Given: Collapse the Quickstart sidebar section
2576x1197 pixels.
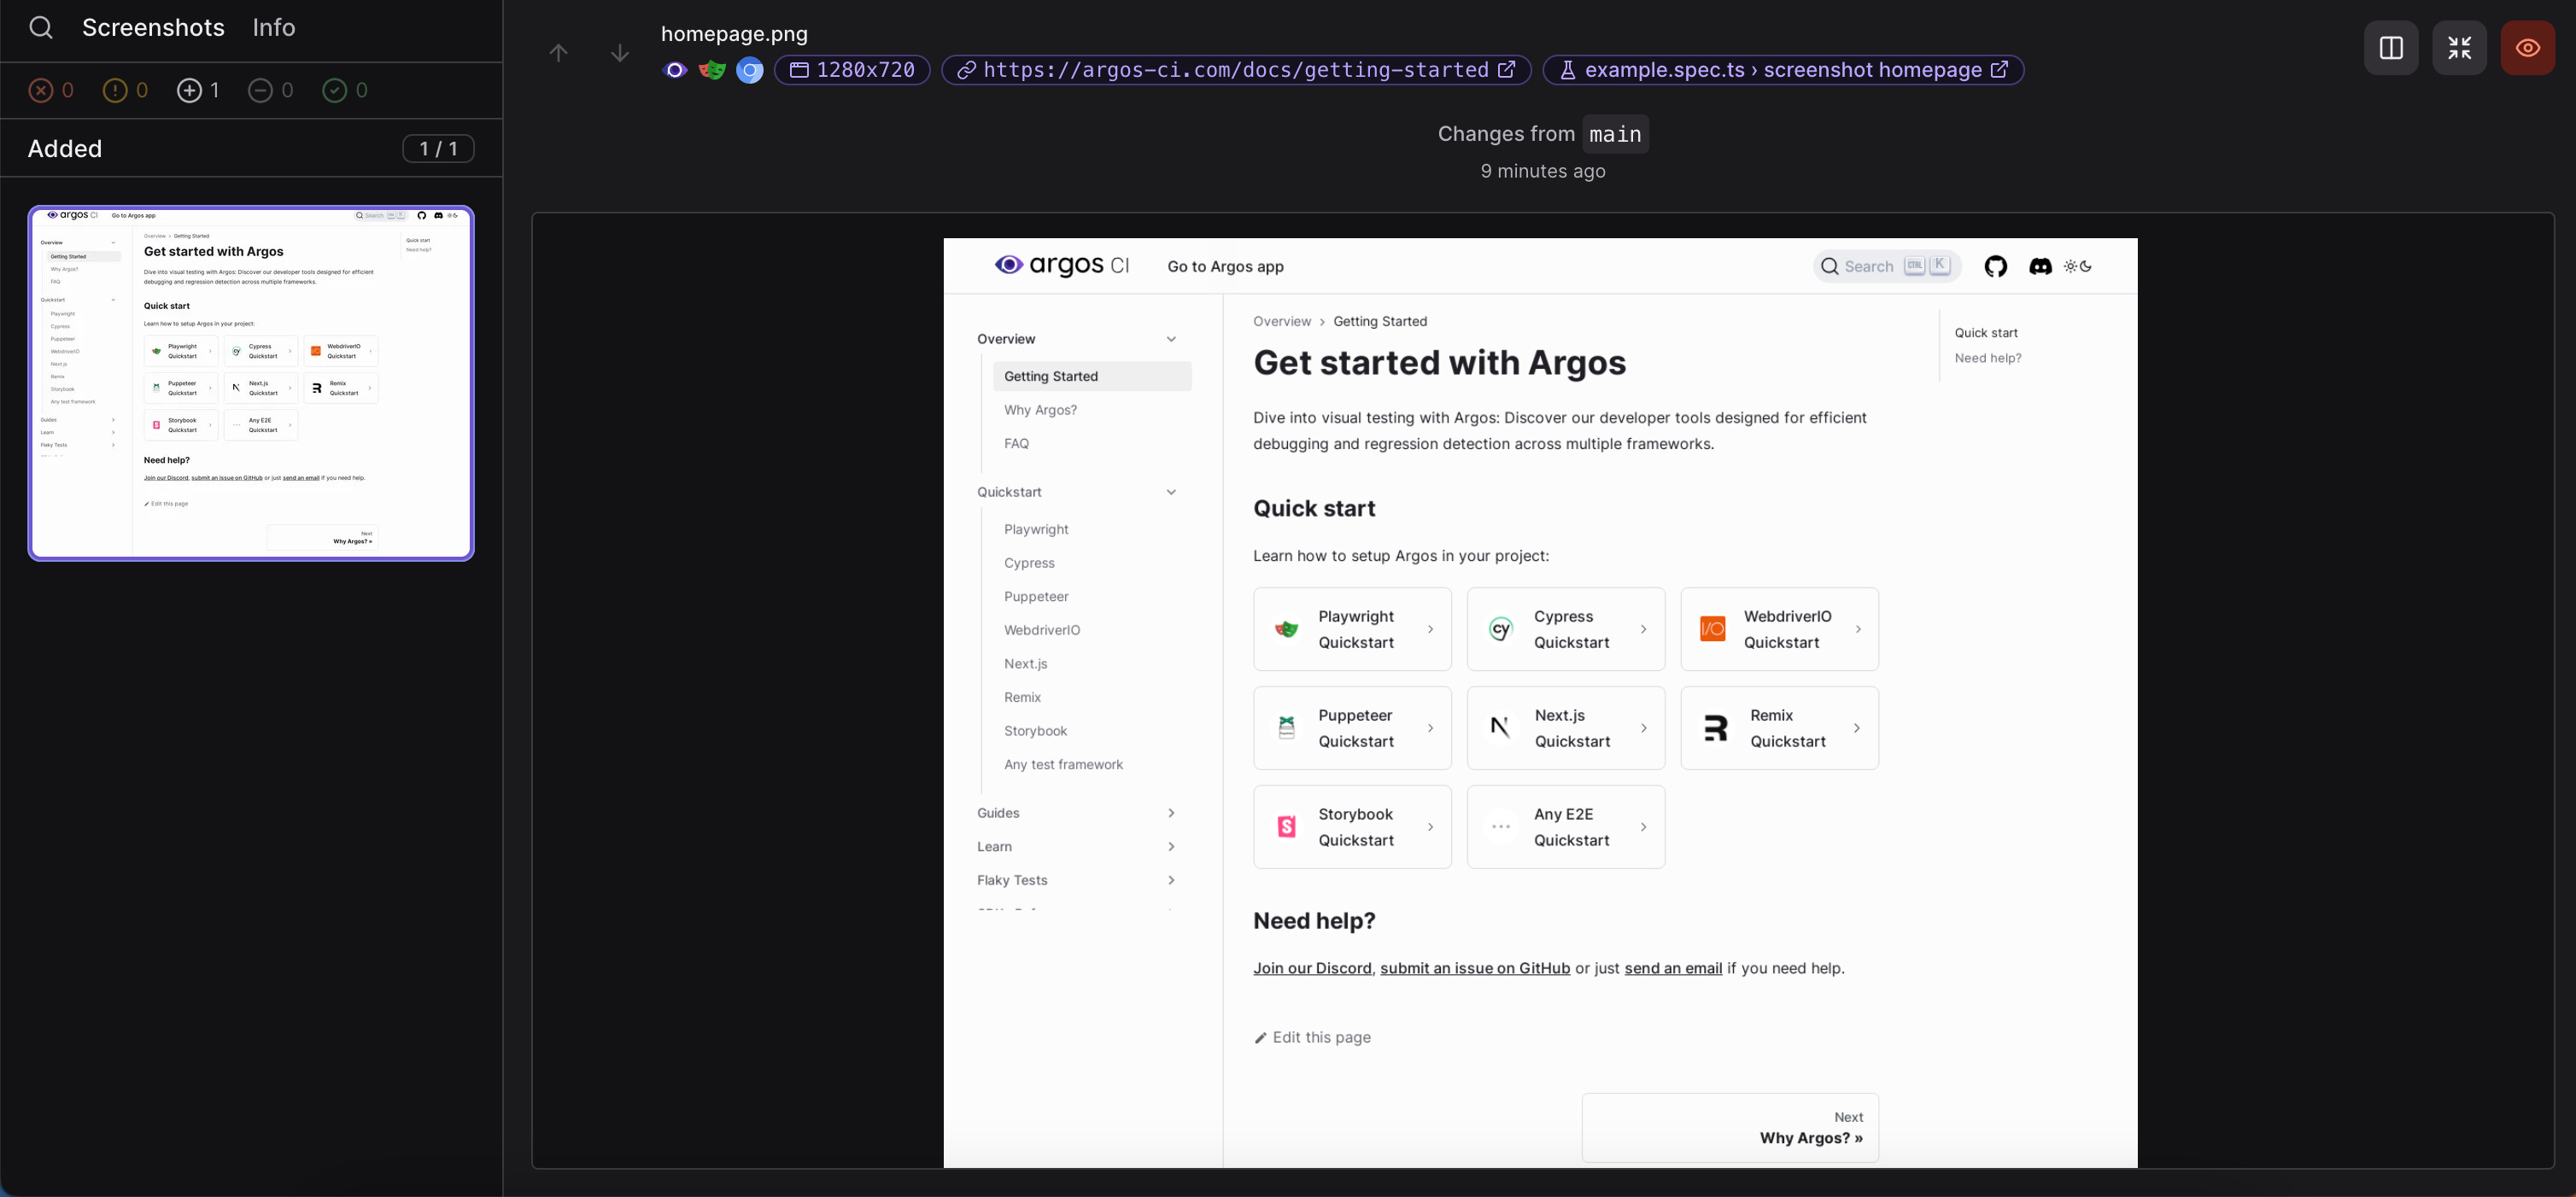Looking at the screenshot, I should (x=1171, y=492).
